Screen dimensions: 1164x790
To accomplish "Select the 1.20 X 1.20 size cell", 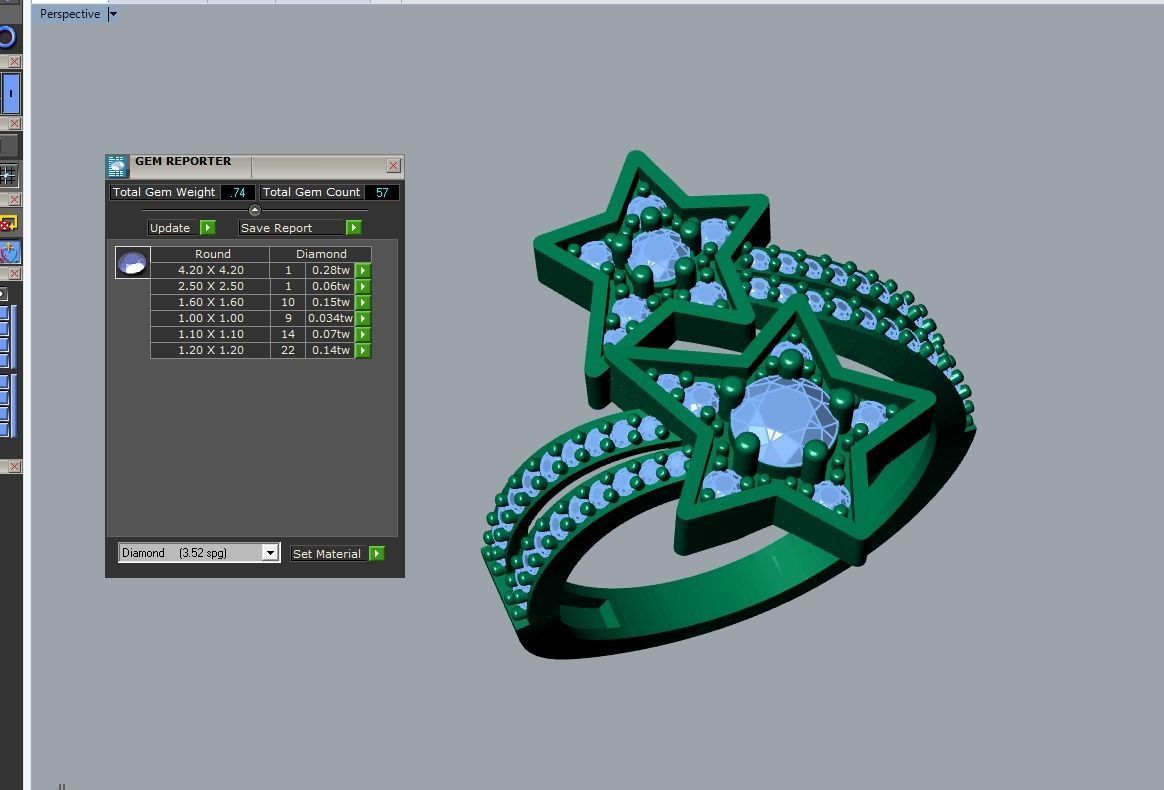I will click(x=211, y=350).
